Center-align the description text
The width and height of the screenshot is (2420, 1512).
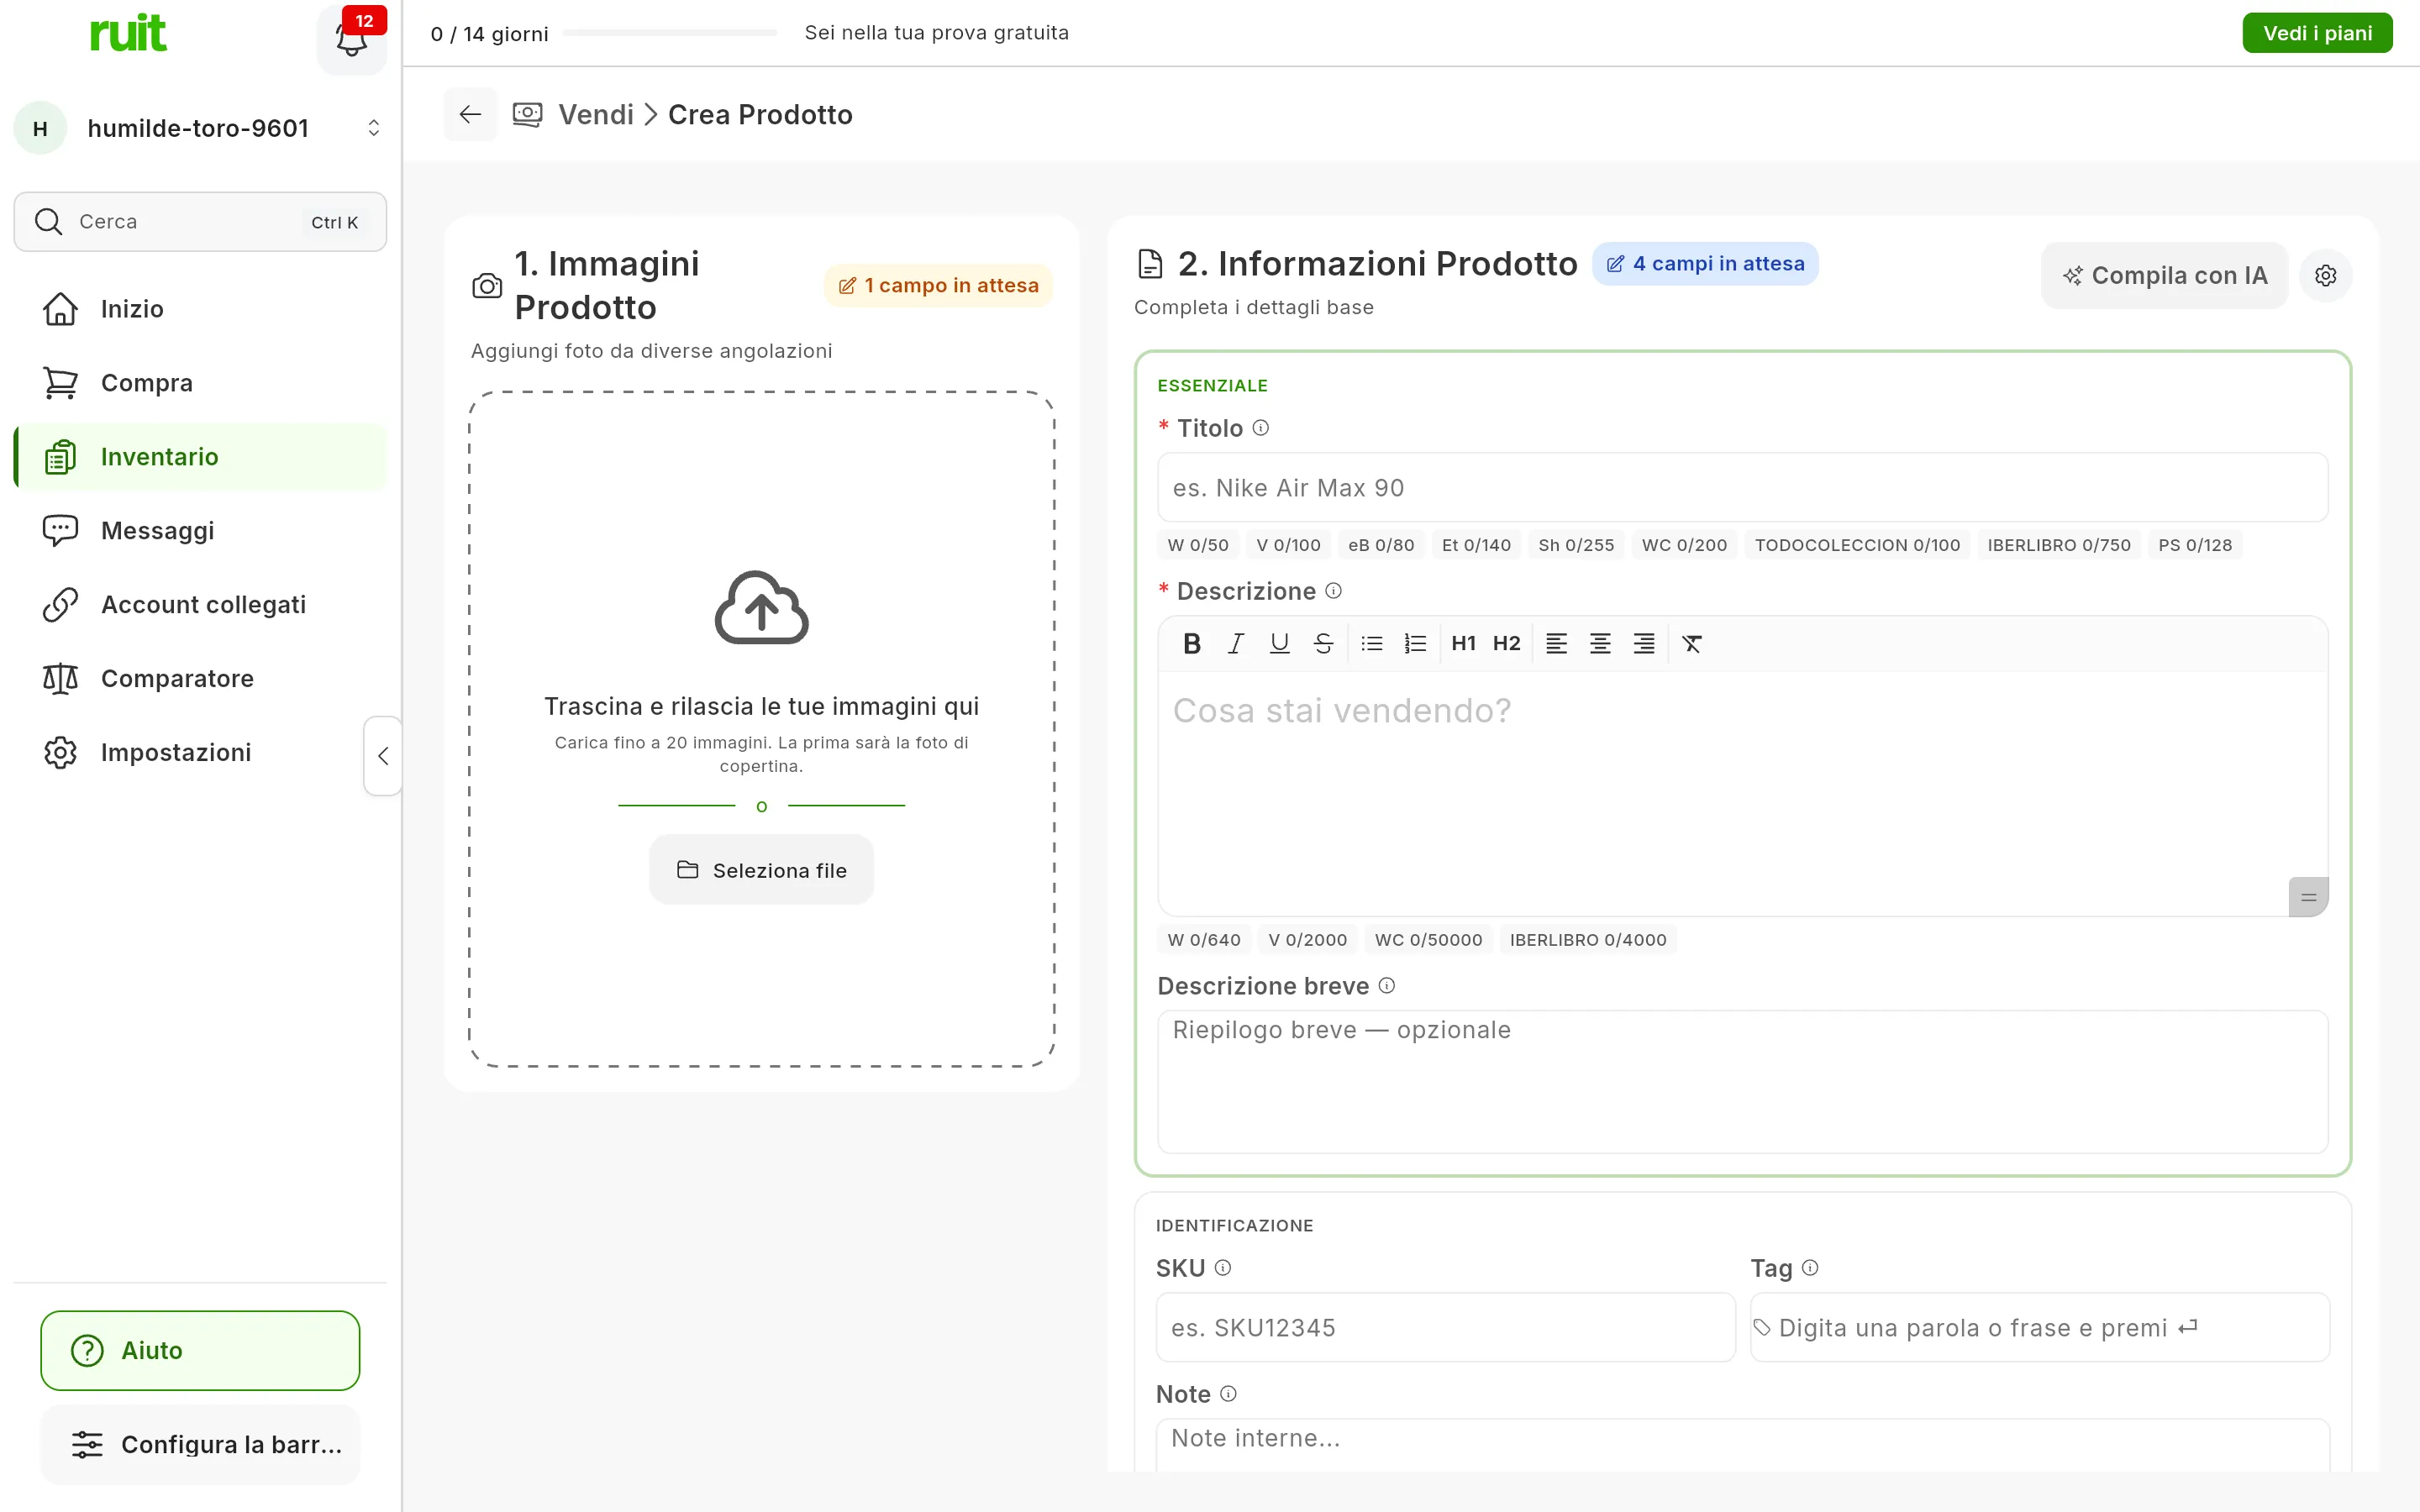(1599, 644)
